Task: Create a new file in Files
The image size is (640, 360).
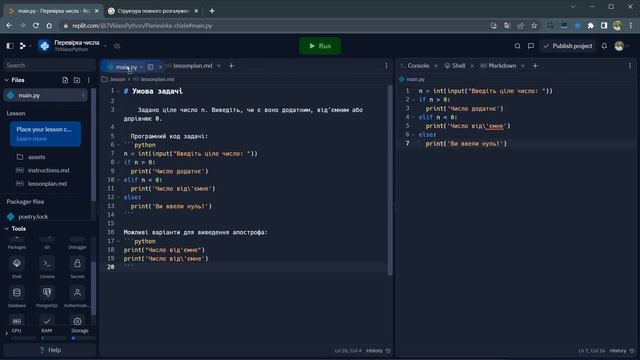Action: [x=65, y=80]
